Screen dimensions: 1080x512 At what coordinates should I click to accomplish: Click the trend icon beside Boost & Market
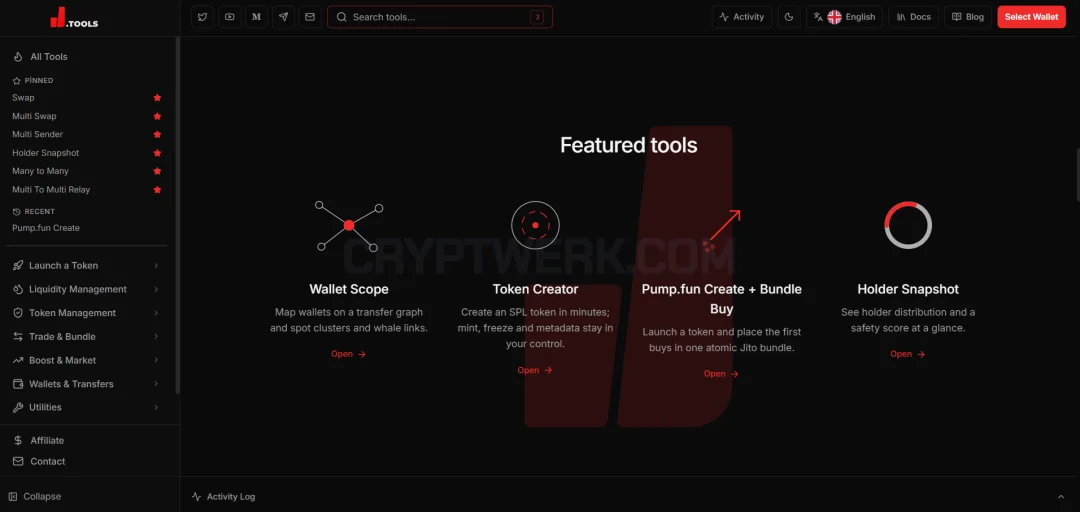click(x=17, y=360)
